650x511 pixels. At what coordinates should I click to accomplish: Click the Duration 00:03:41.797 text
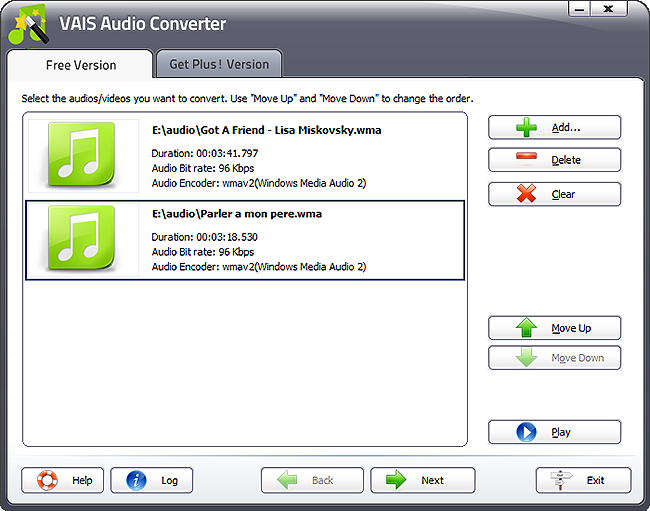205,153
